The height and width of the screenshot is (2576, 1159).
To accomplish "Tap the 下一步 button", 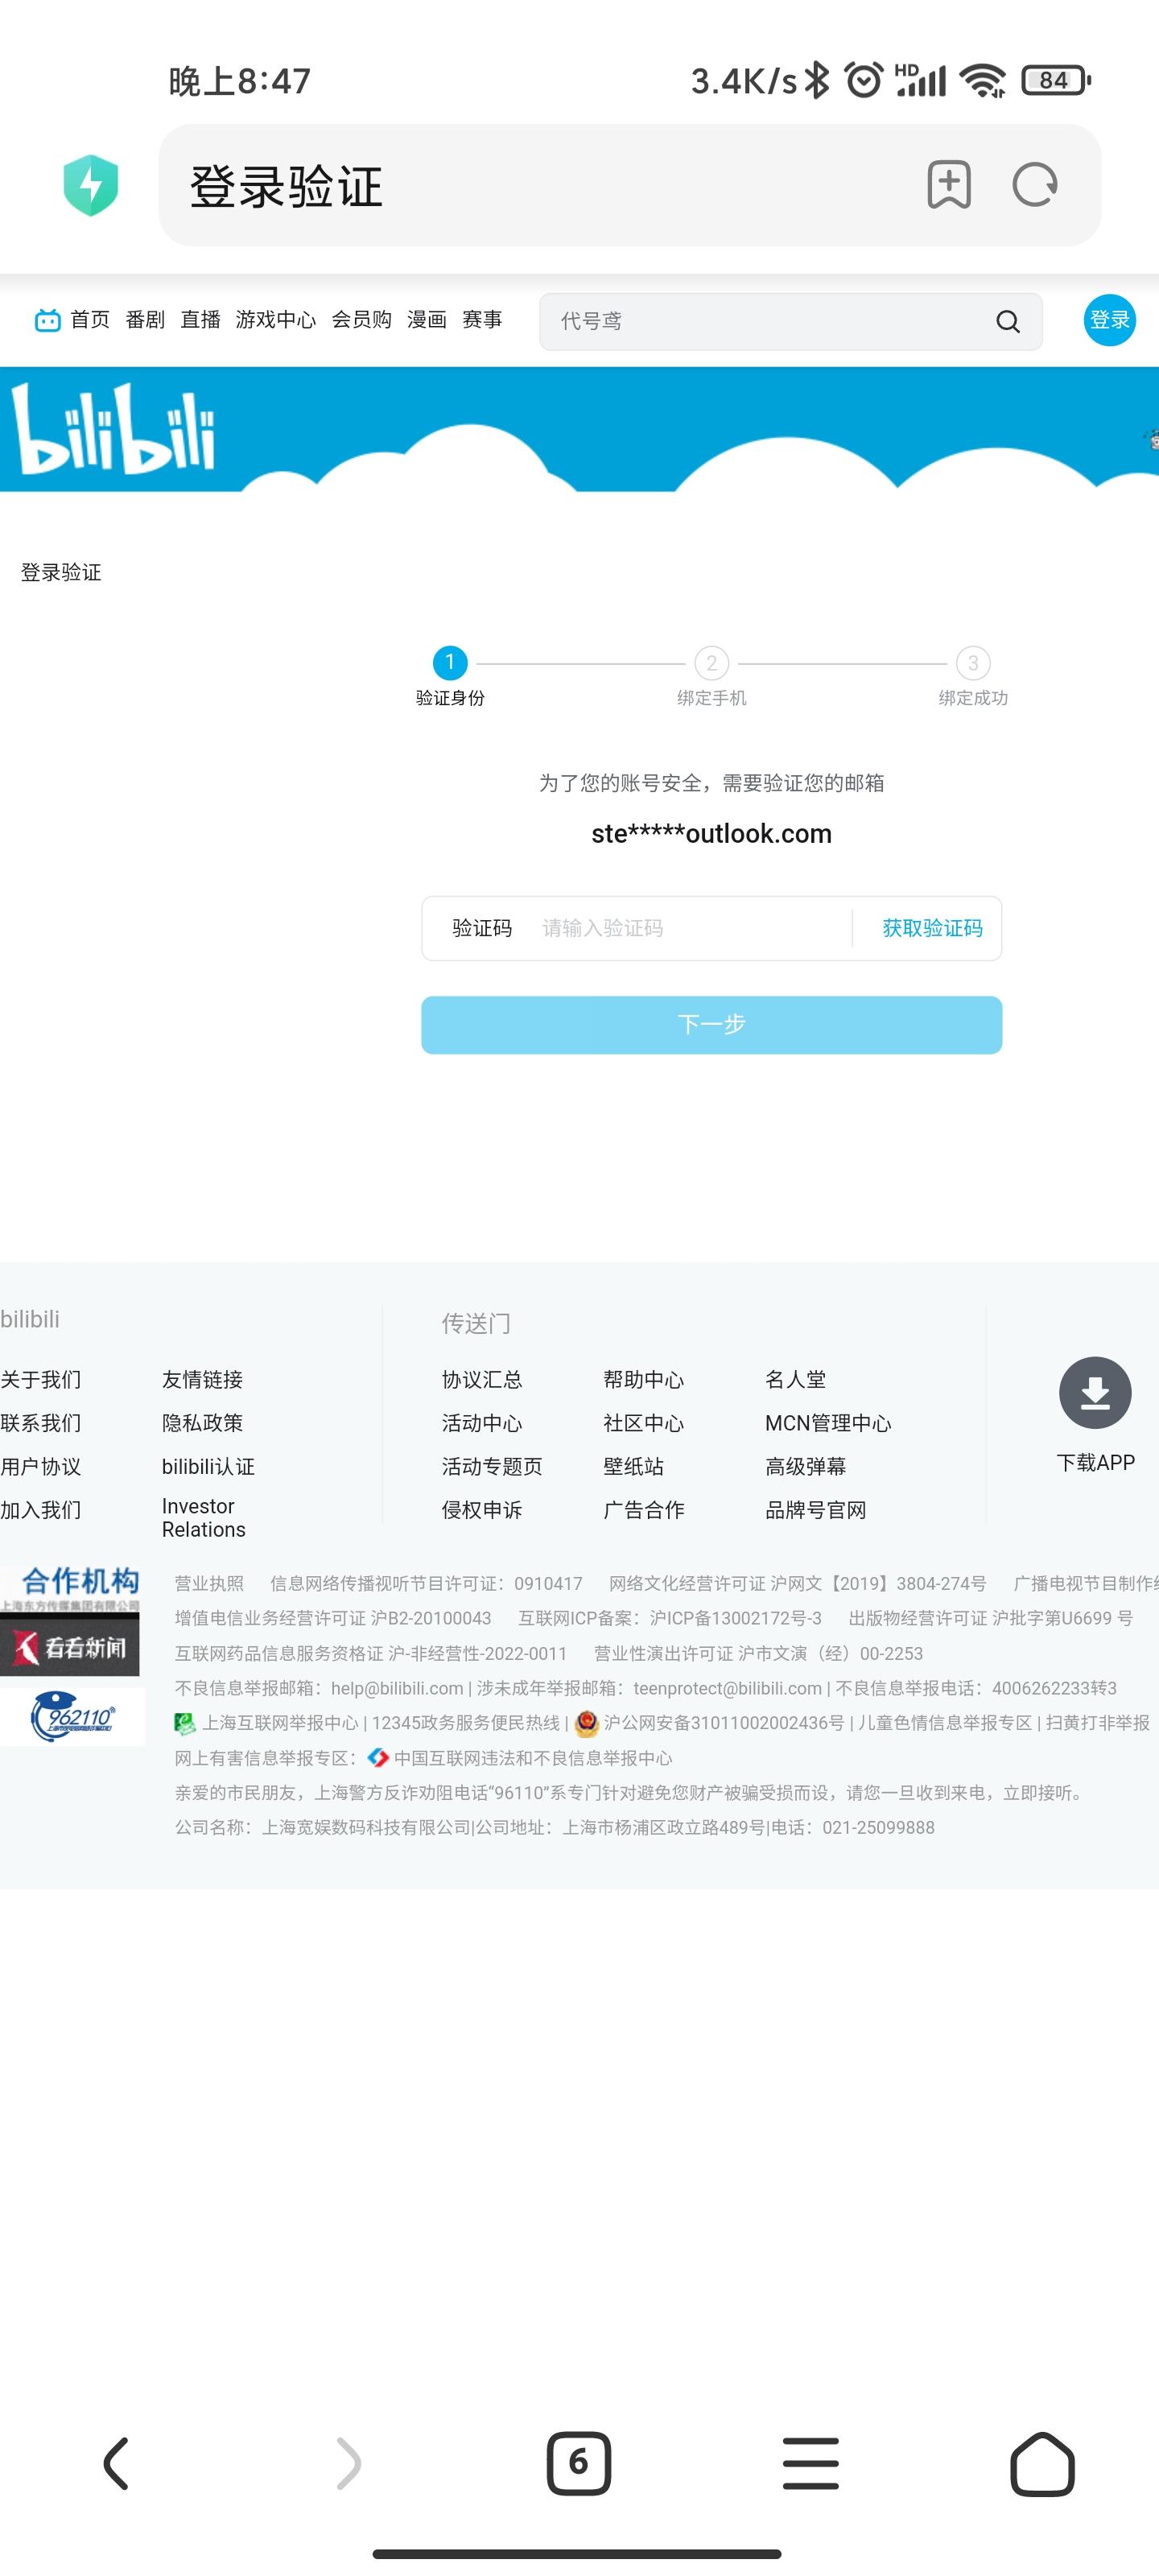I will (711, 1024).
